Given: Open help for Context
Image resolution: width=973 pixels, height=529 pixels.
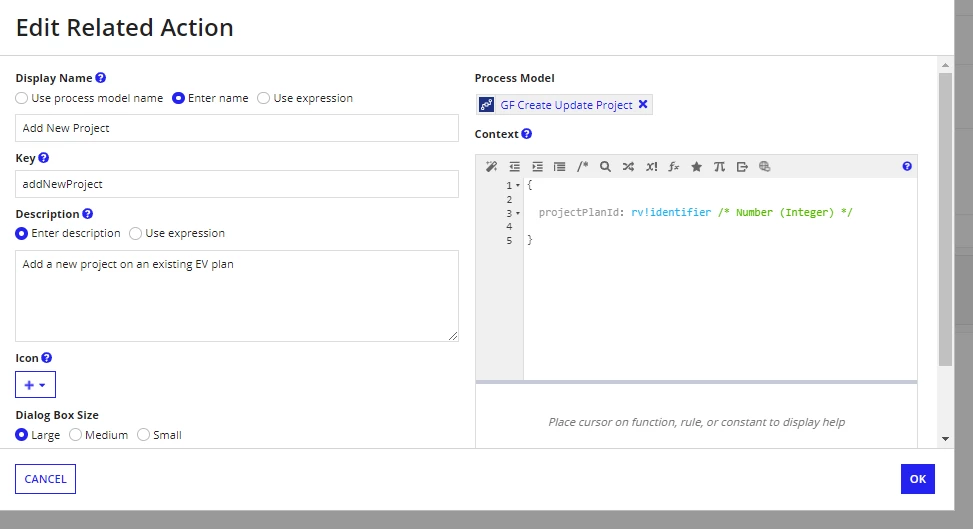Looking at the screenshot, I should pos(527,133).
